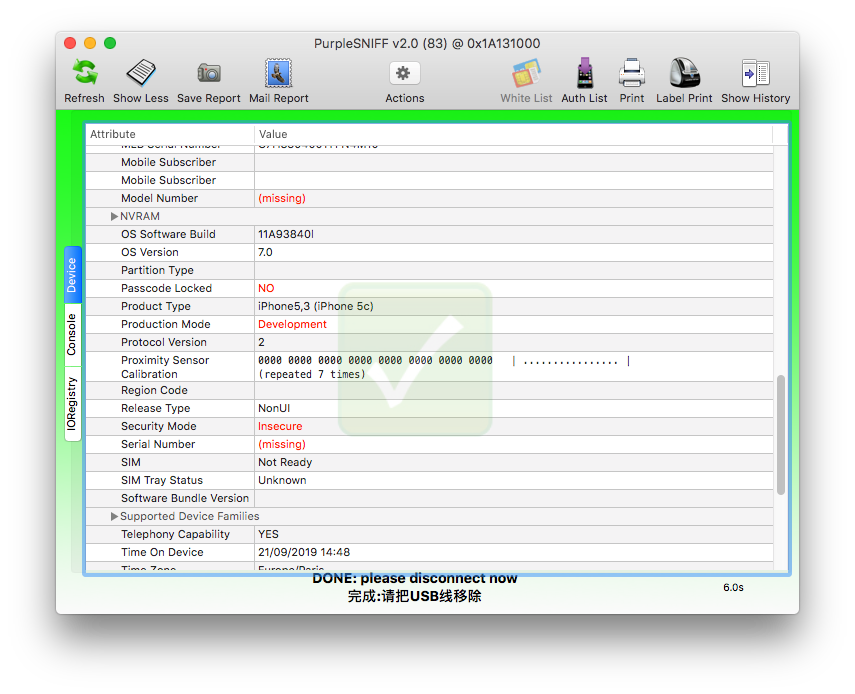This screenshot has width=855, height=694.
Task: Click the 11A93840l build value
Action: [x=286, y=234]
